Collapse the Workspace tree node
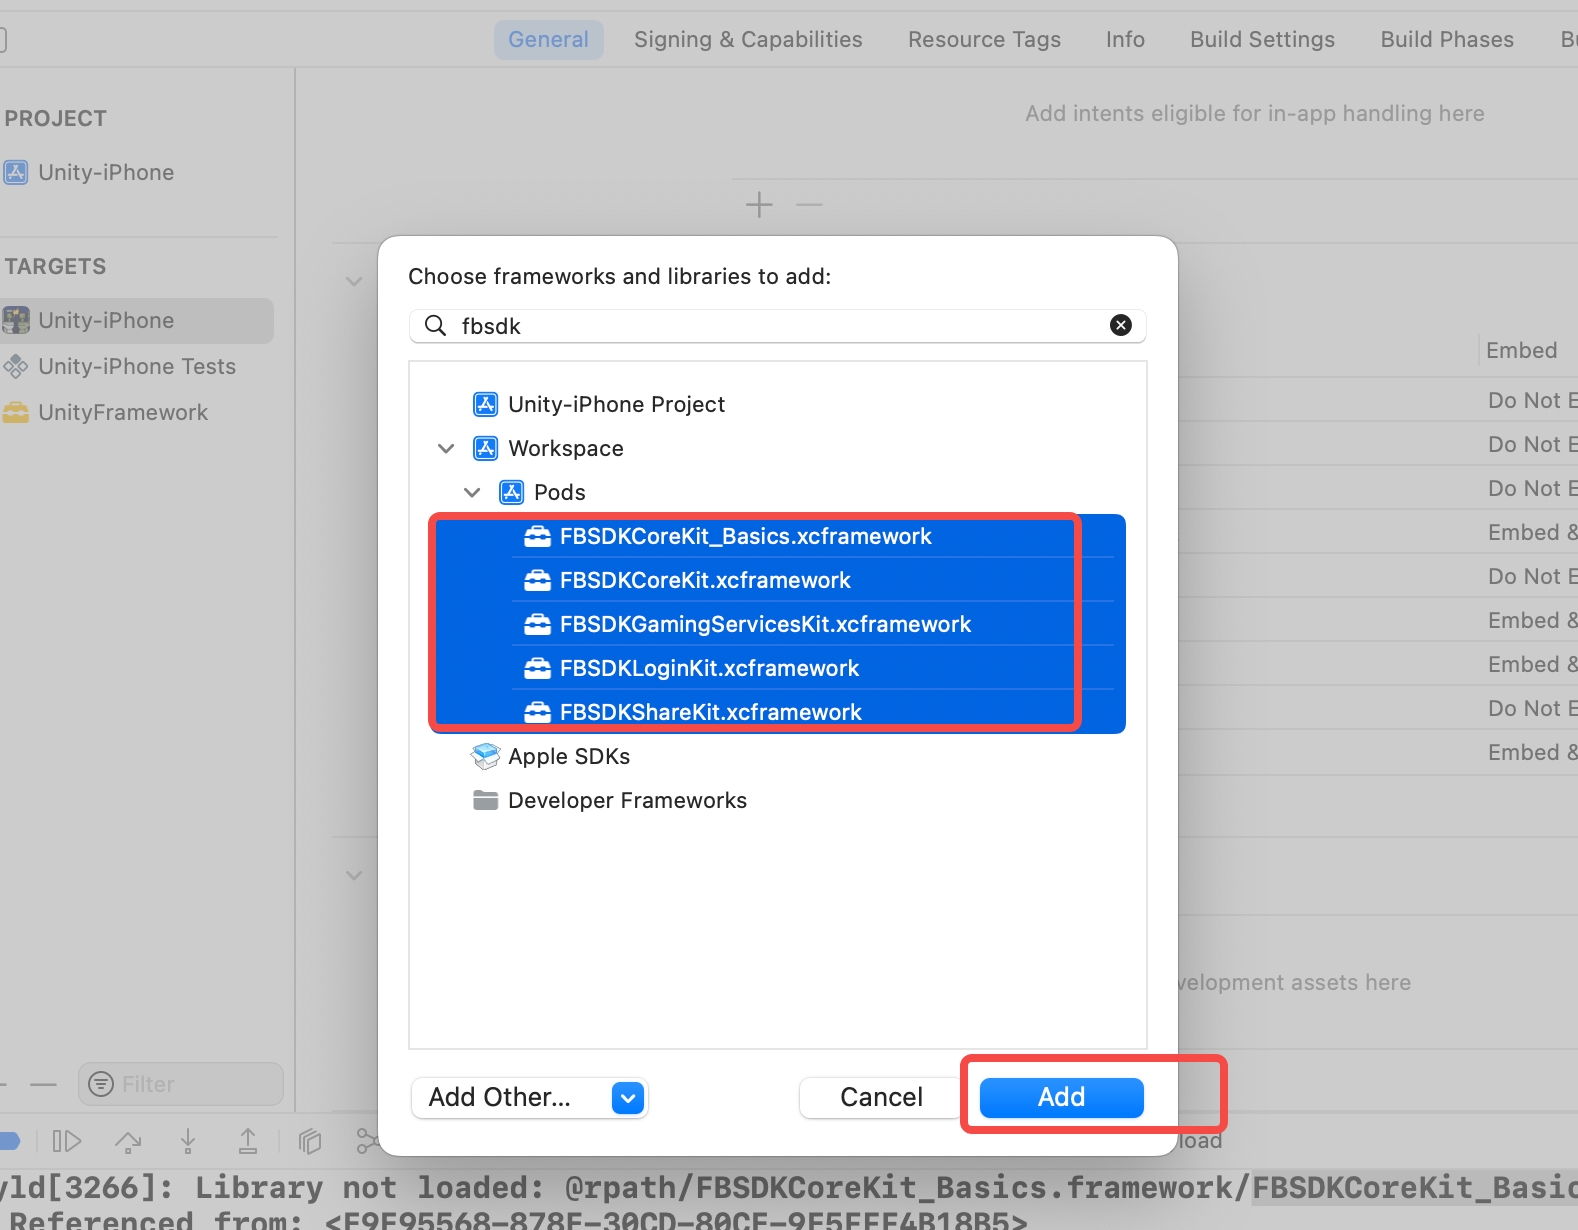 pos(446,448)
